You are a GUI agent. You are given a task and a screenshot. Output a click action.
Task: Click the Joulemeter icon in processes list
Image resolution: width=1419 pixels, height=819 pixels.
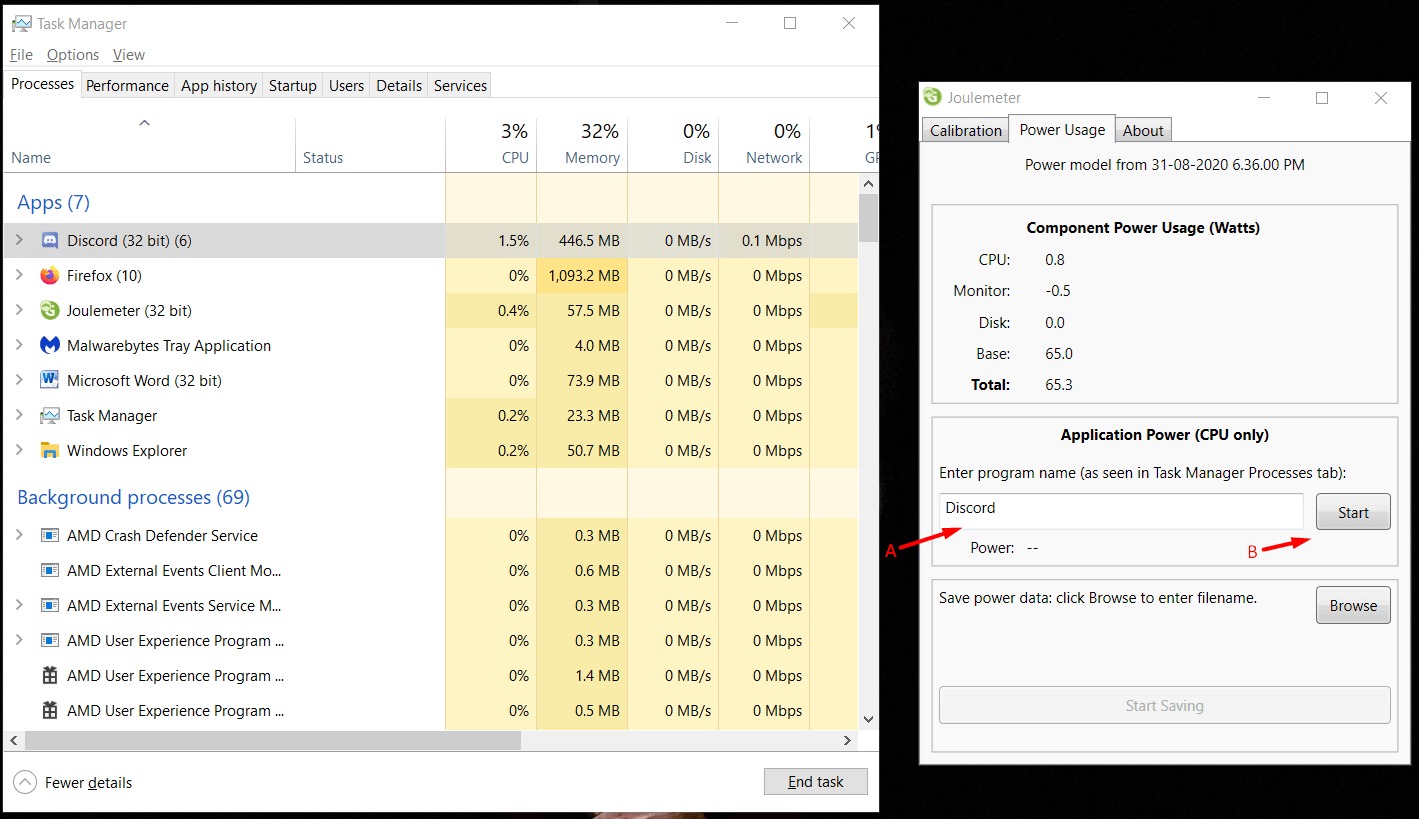click(50, 311)
